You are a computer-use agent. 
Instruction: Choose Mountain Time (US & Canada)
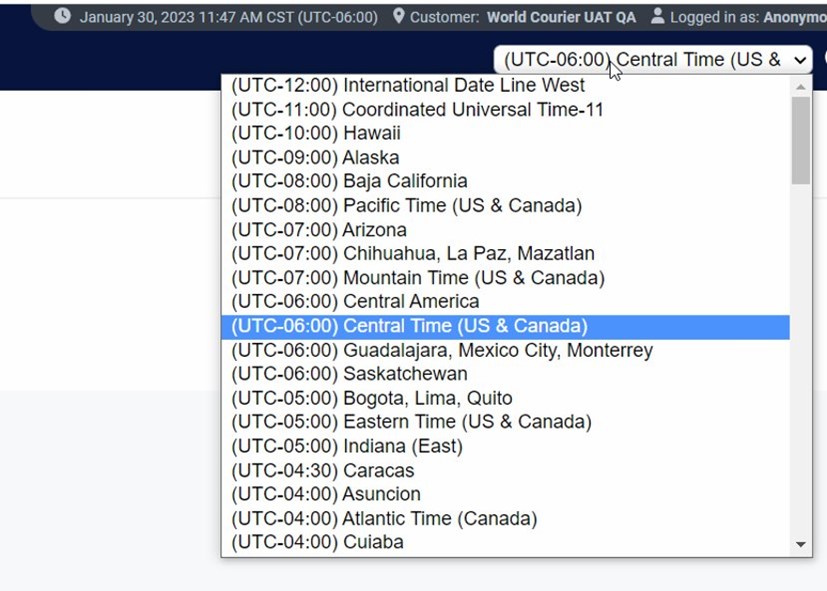coord(418,278)
